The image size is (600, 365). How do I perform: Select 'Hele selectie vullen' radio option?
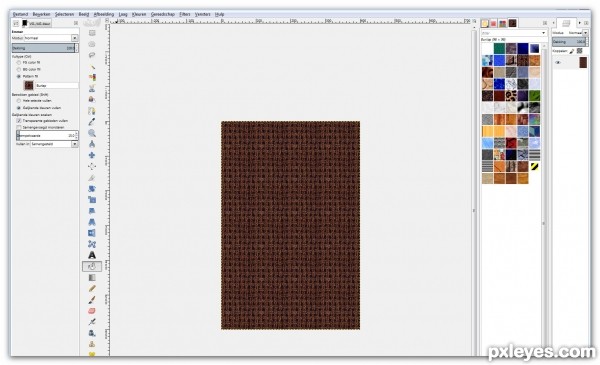(18, 101)
